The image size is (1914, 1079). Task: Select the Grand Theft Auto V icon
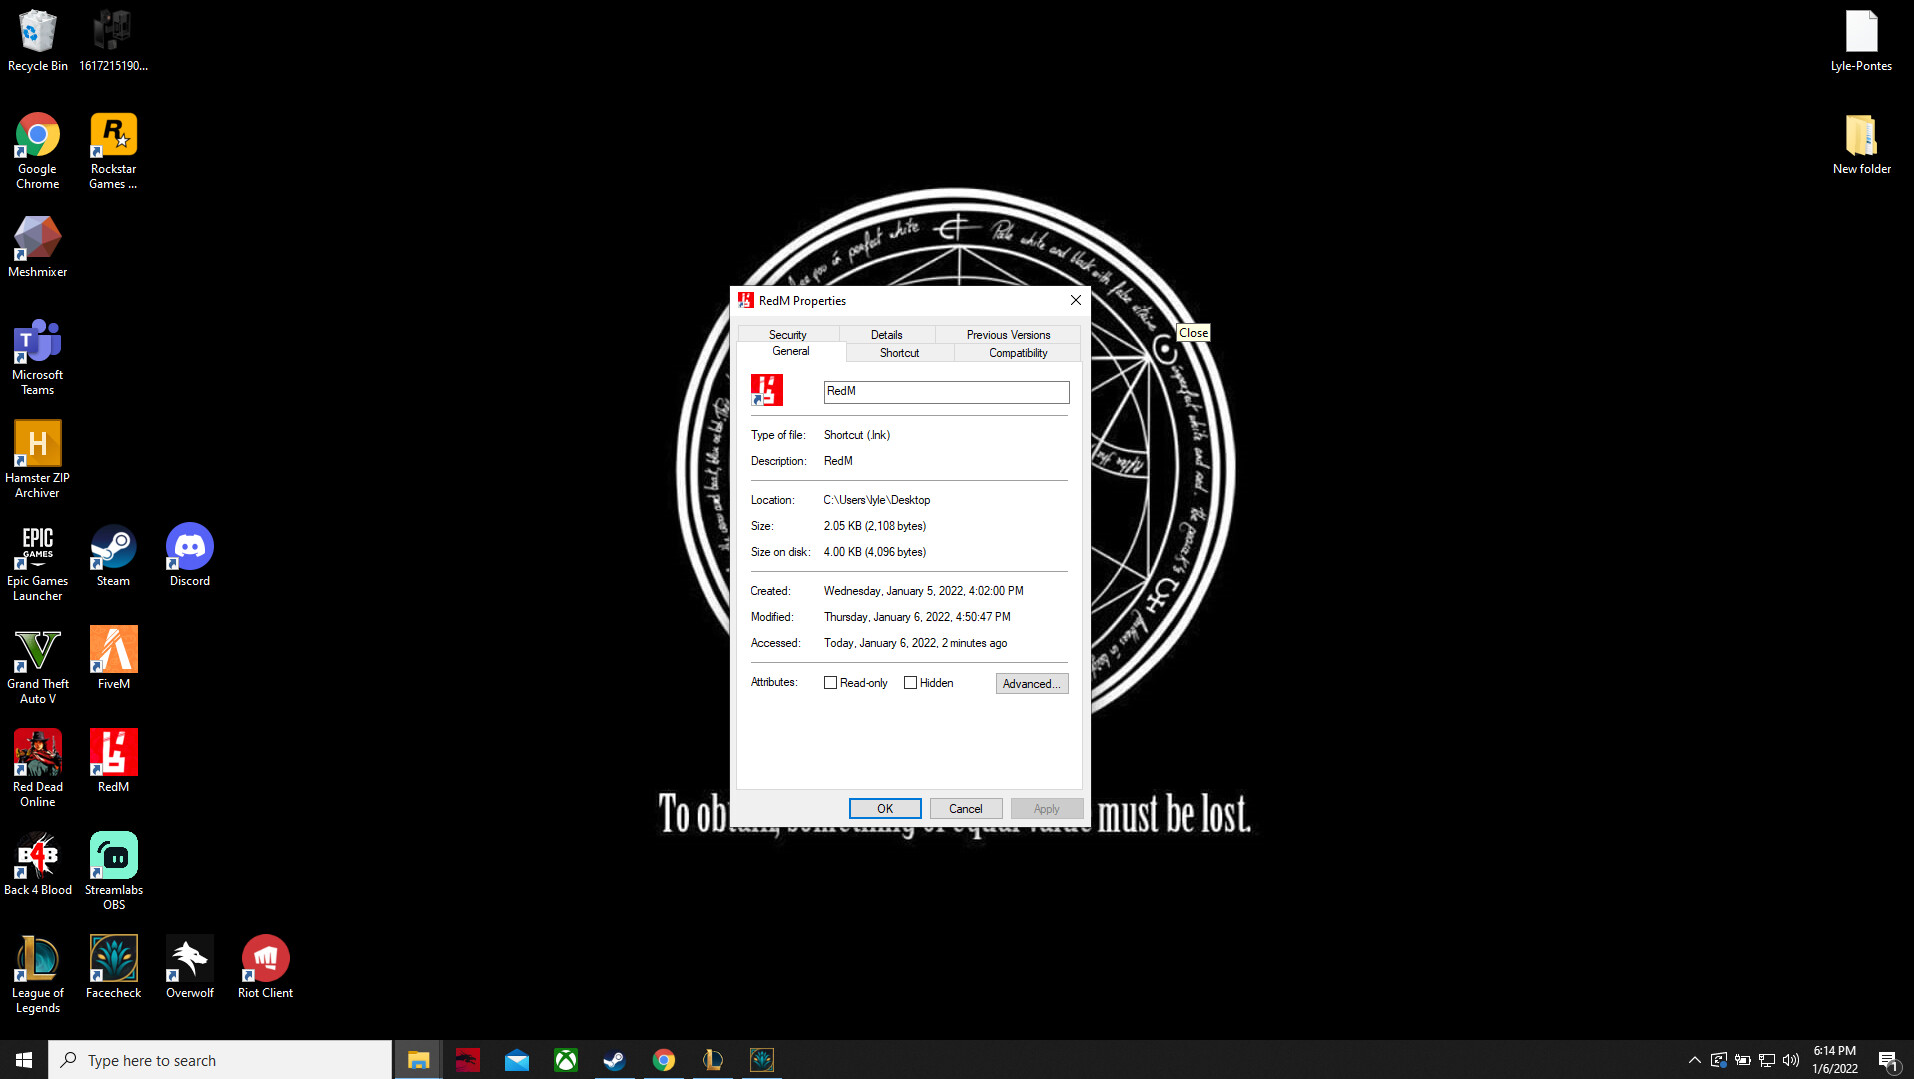(38, 666)
